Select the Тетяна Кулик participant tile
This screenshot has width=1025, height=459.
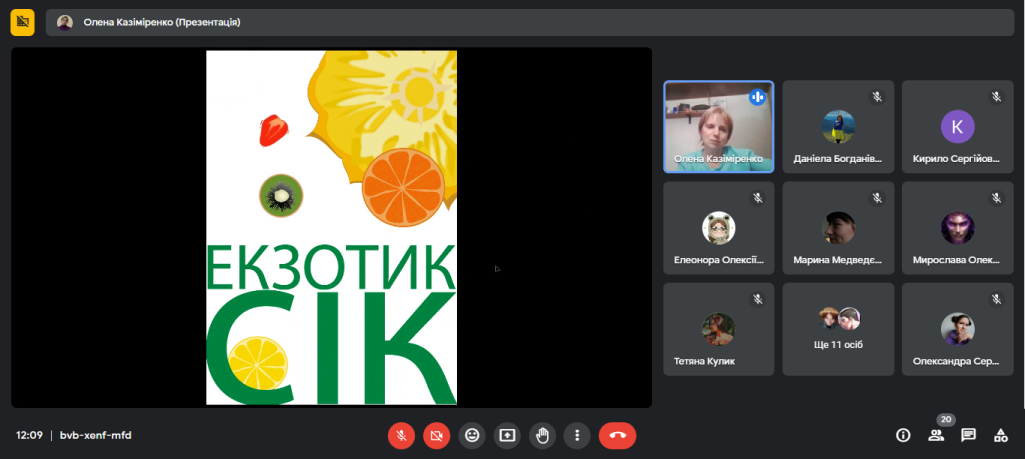pyautogui.click(x=718, y=329)
